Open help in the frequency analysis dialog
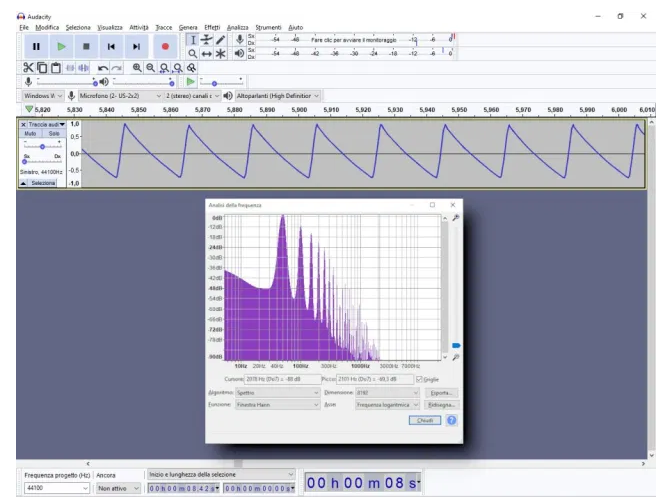The width and height of the screenshot is (661, 497). [451, 420]
